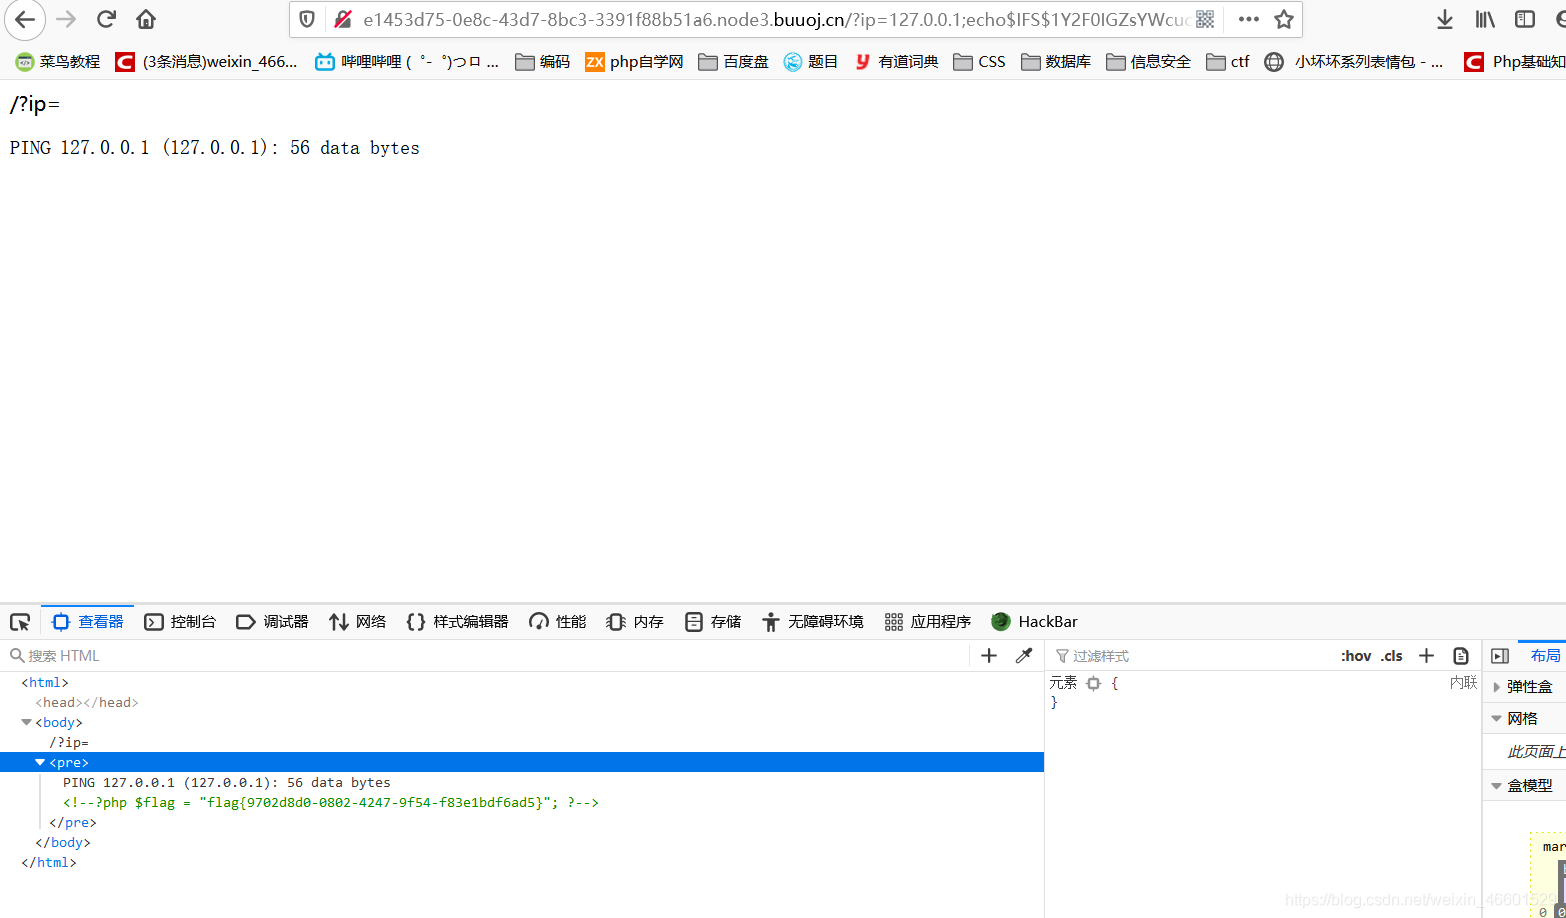Activate the element picker tool
This screenshot has height=918, width=1566.
click(20, 622)
